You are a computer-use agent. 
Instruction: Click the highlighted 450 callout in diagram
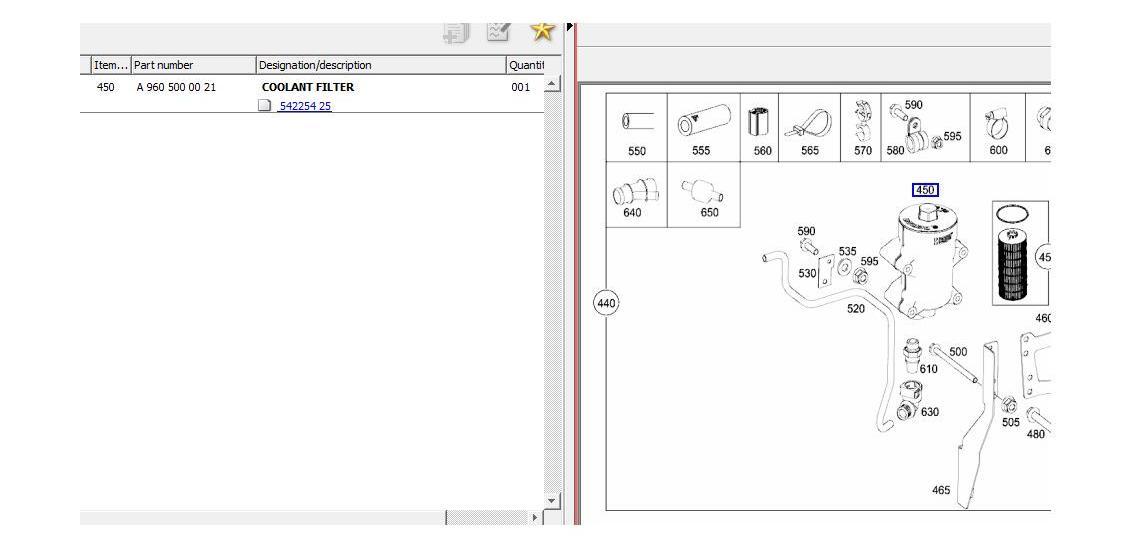925,190
